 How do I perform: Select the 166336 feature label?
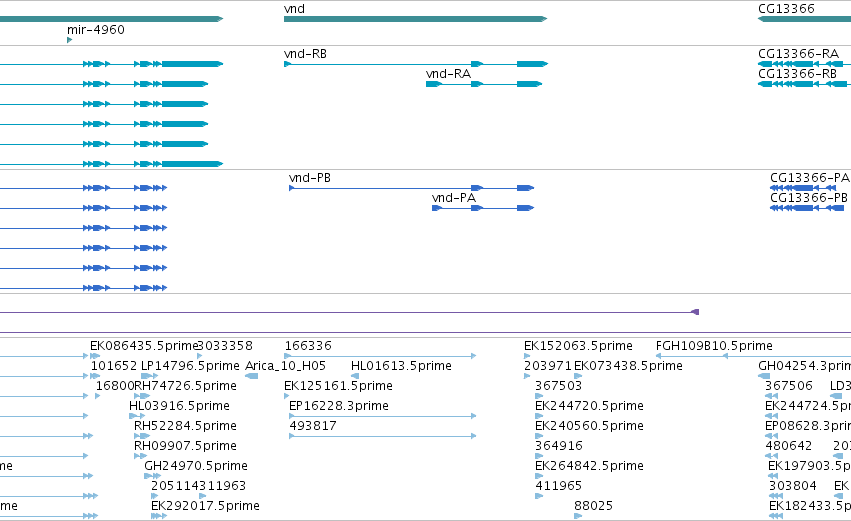pyautogui.click(x=308, y=346)
